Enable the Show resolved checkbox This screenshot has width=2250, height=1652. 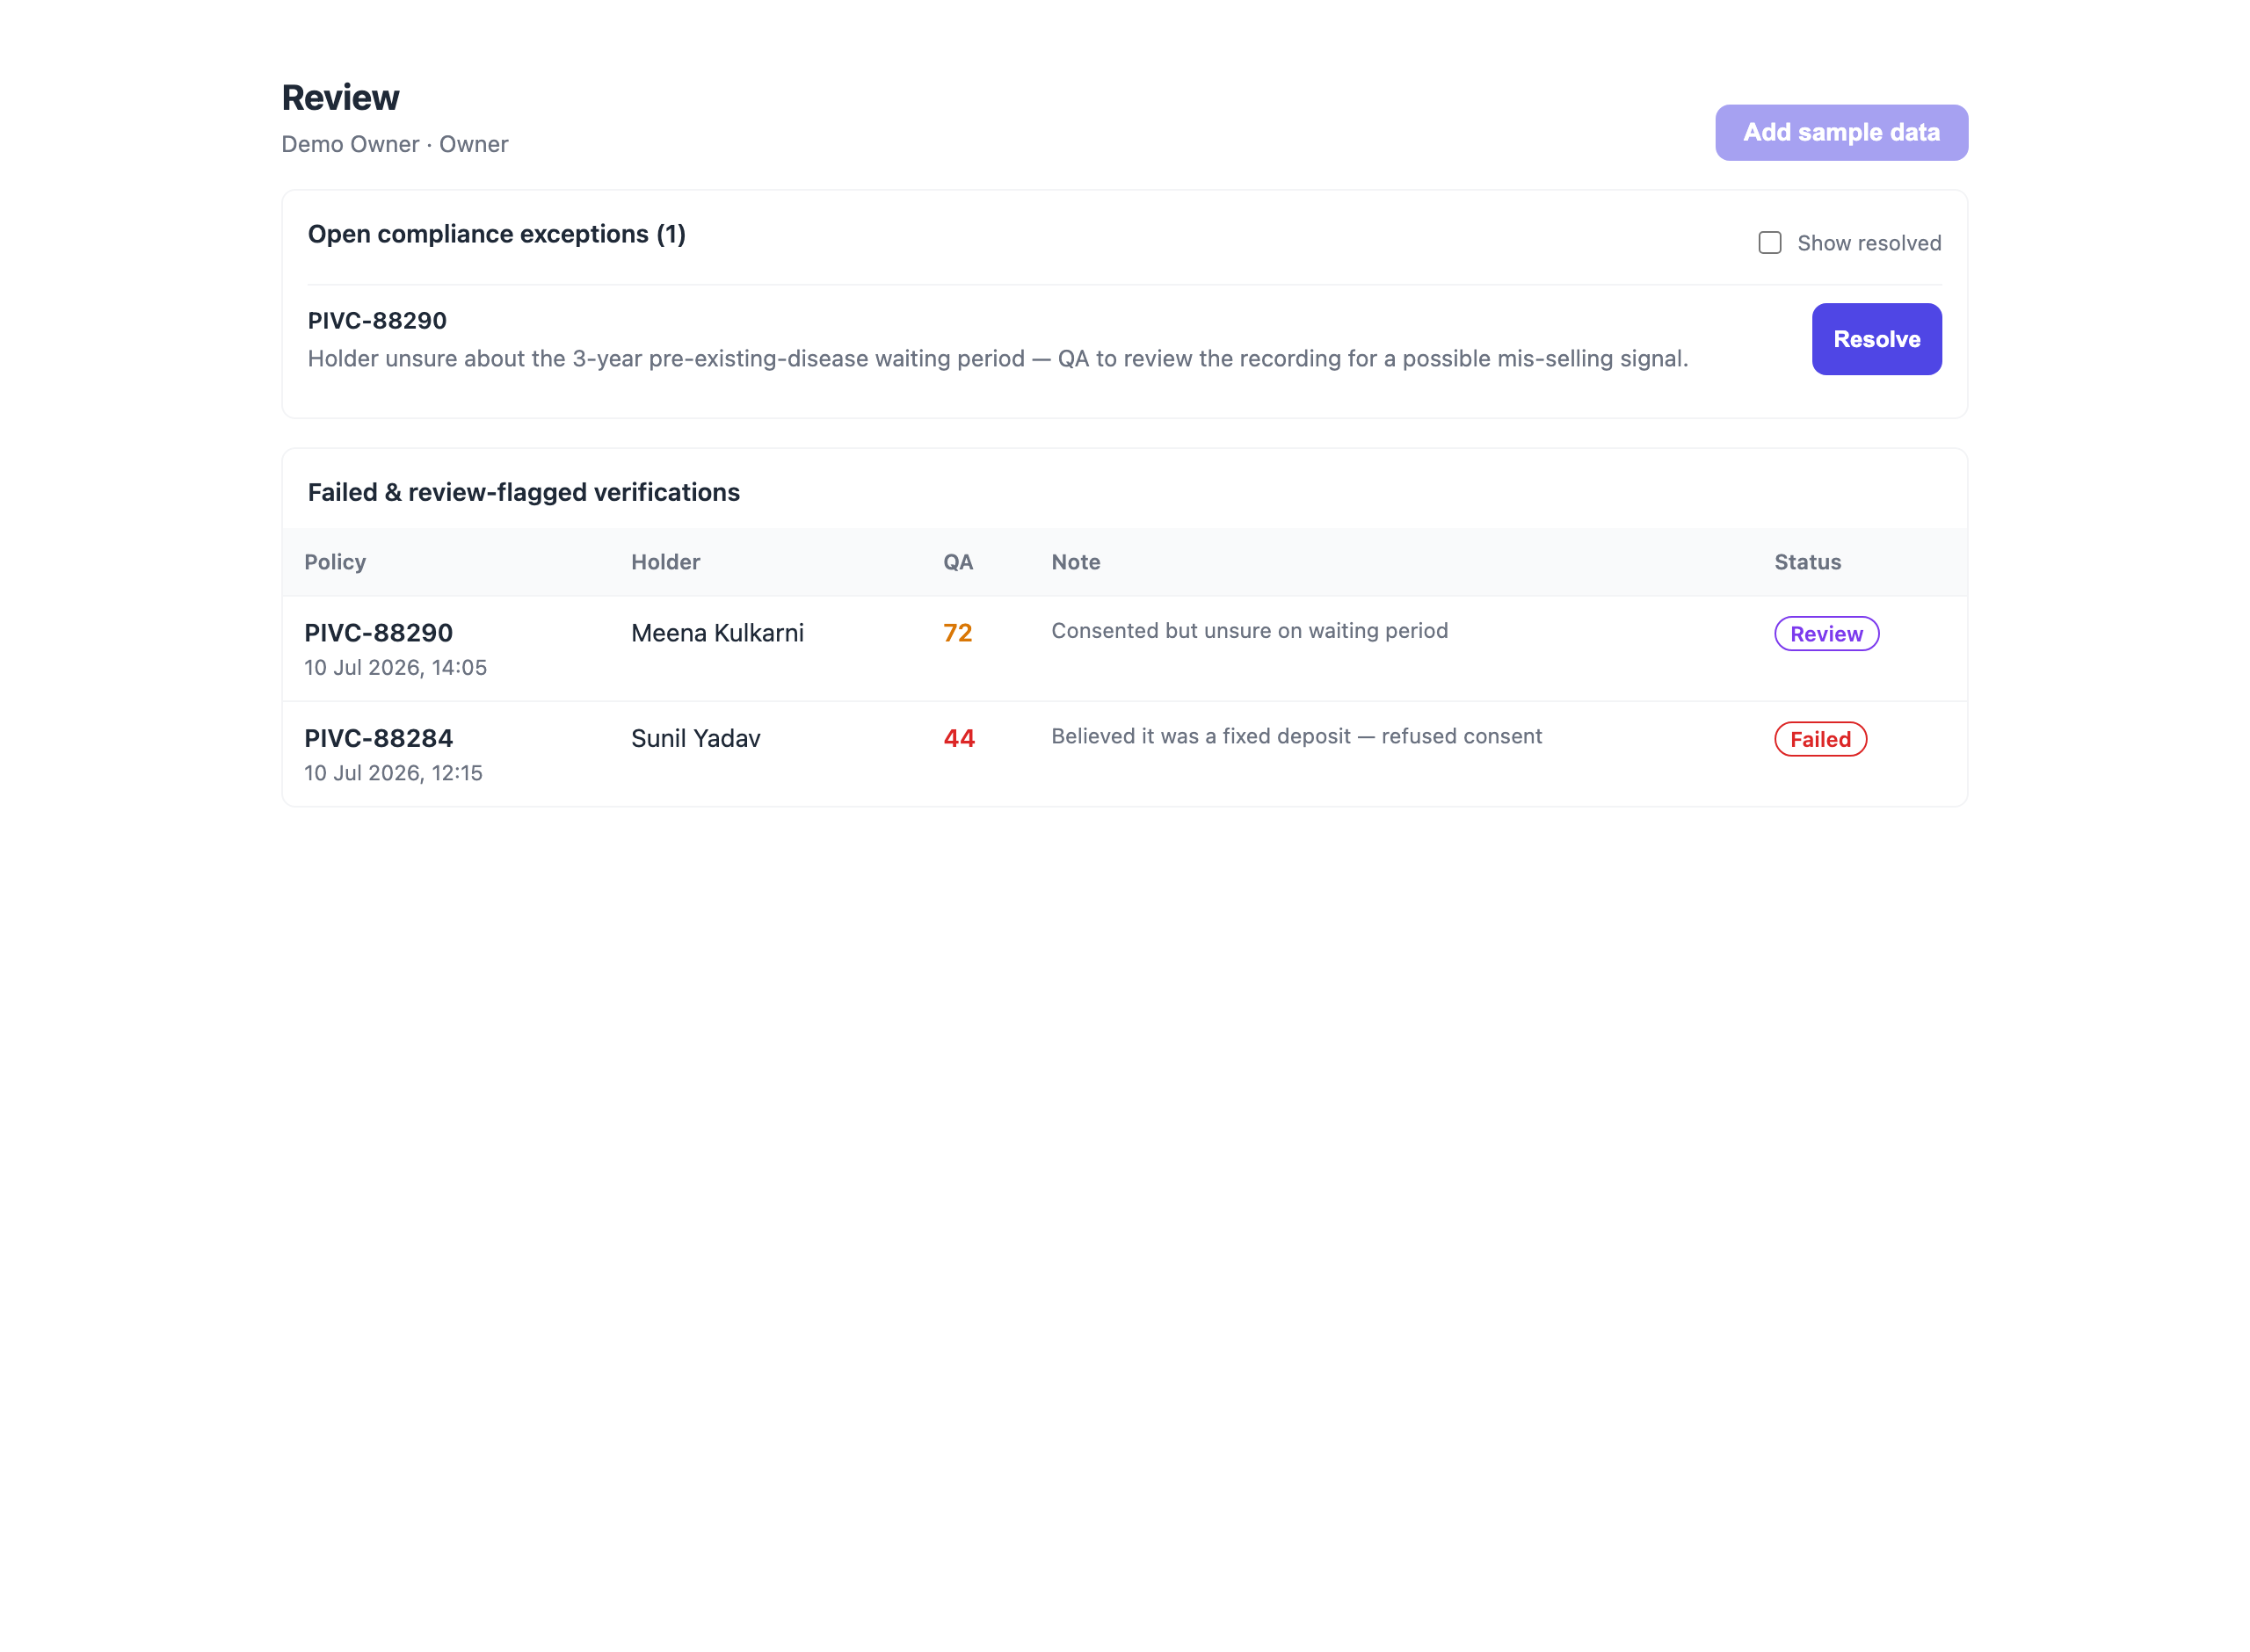pyautogui.click(x=1769, y=243)
